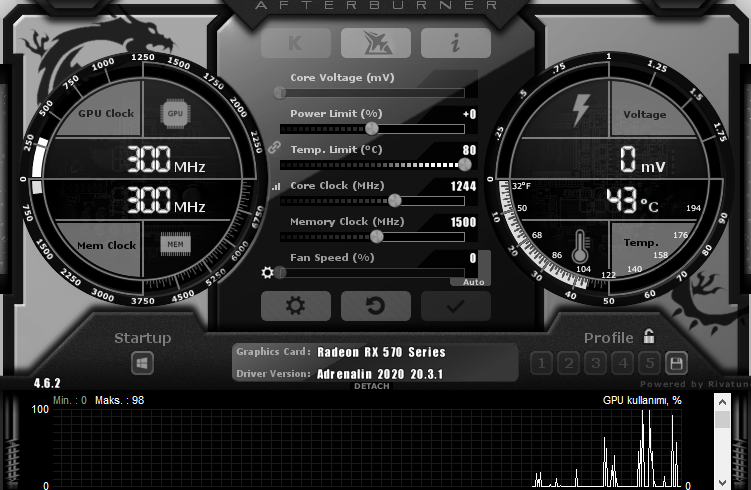
Task: Click the Maks. : 98 readout
Action: tap(119, 400)
